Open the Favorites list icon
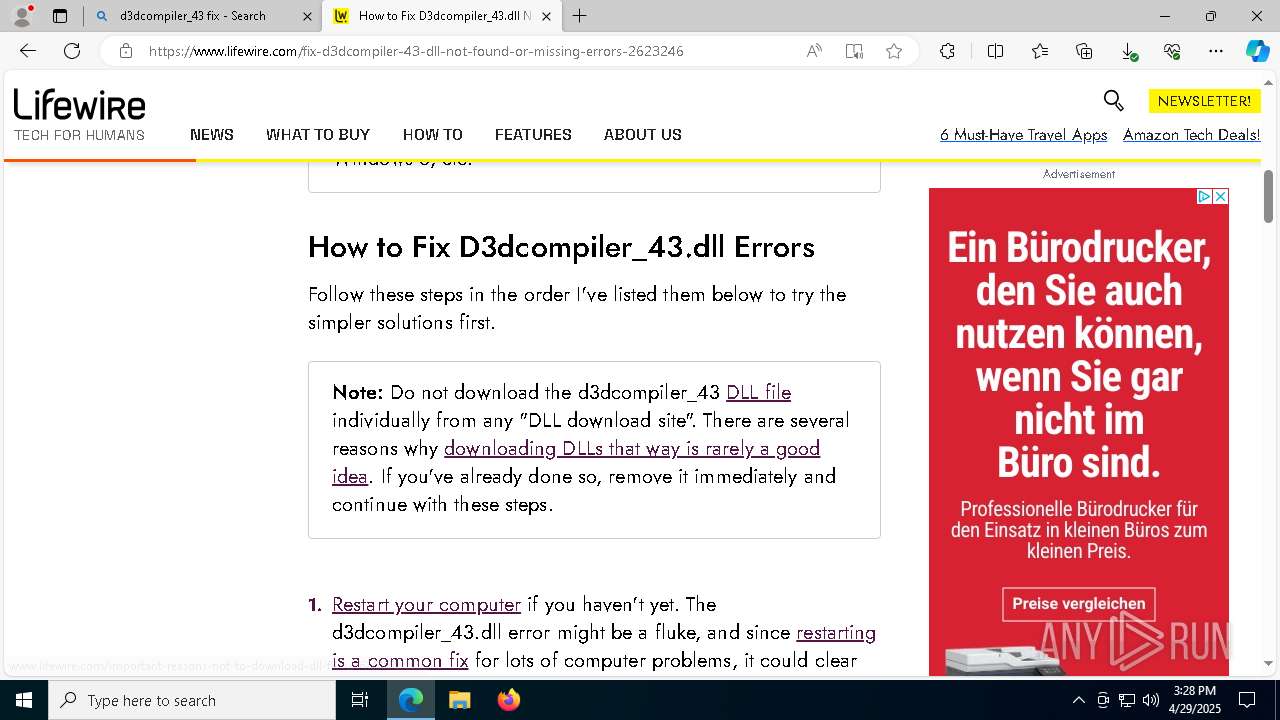The width and height of the screenshot is (1280, 720). coord(1040,51)
